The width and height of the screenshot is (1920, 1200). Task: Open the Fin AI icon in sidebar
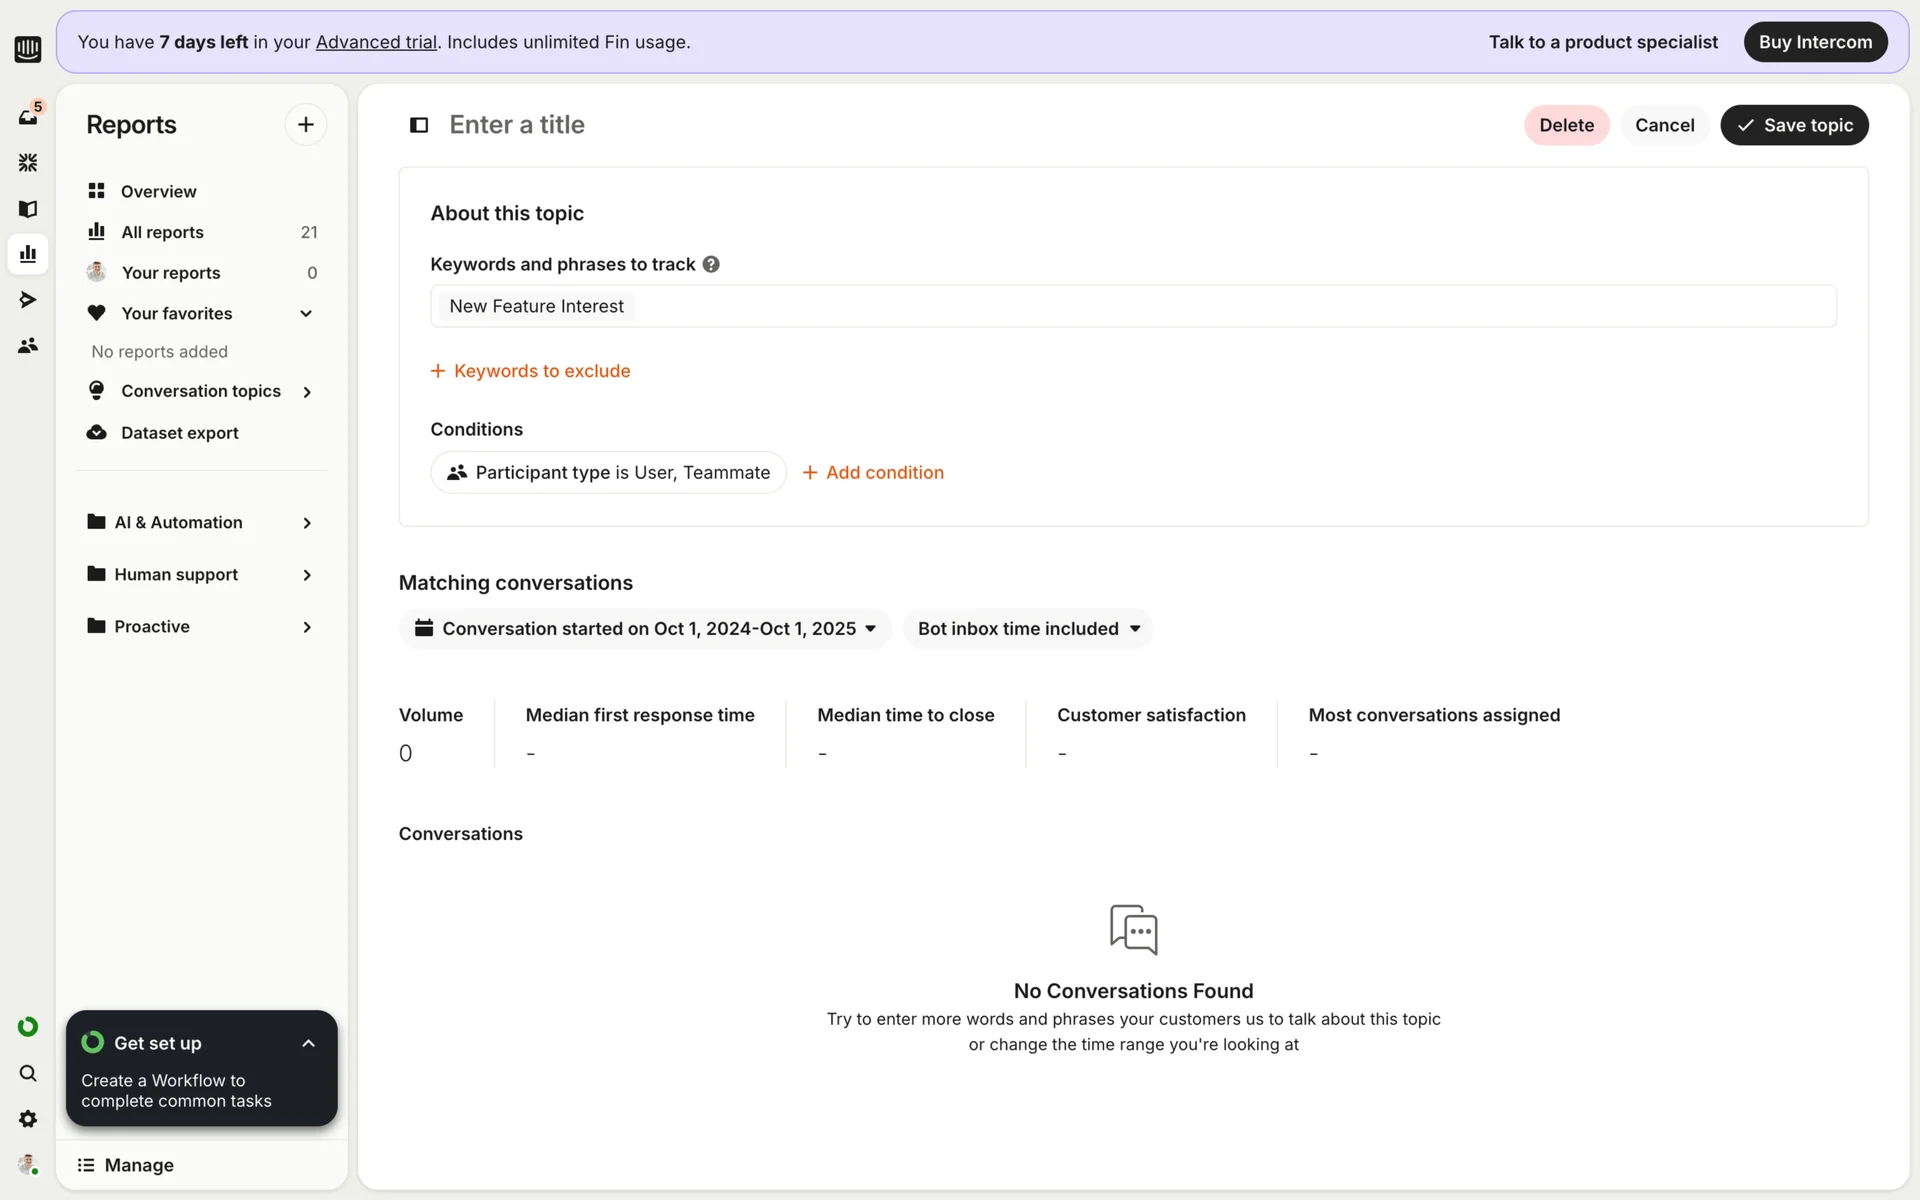[x=28, y=162]
